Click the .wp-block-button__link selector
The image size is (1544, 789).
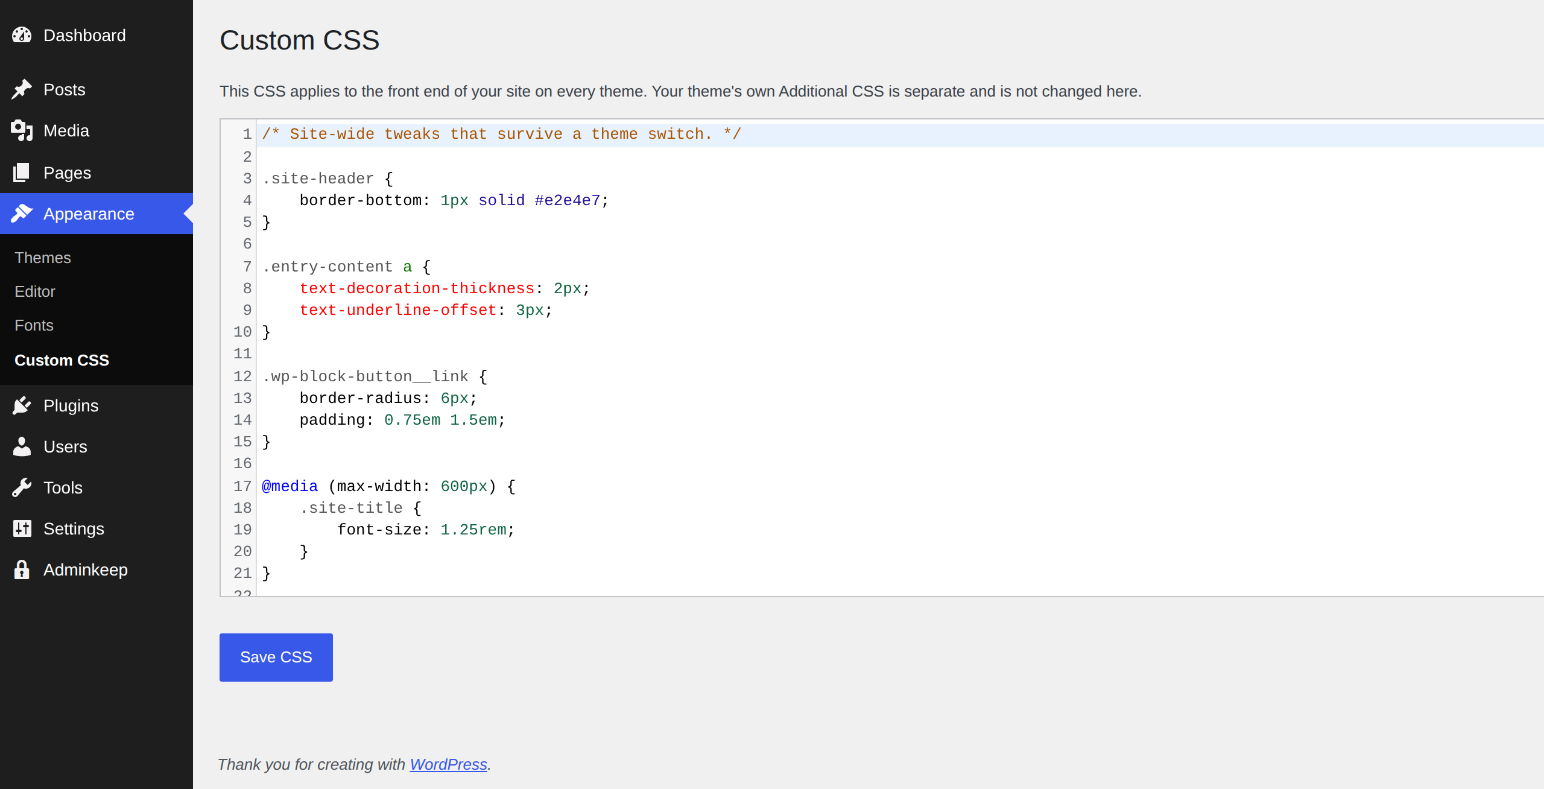pos(365,377)
